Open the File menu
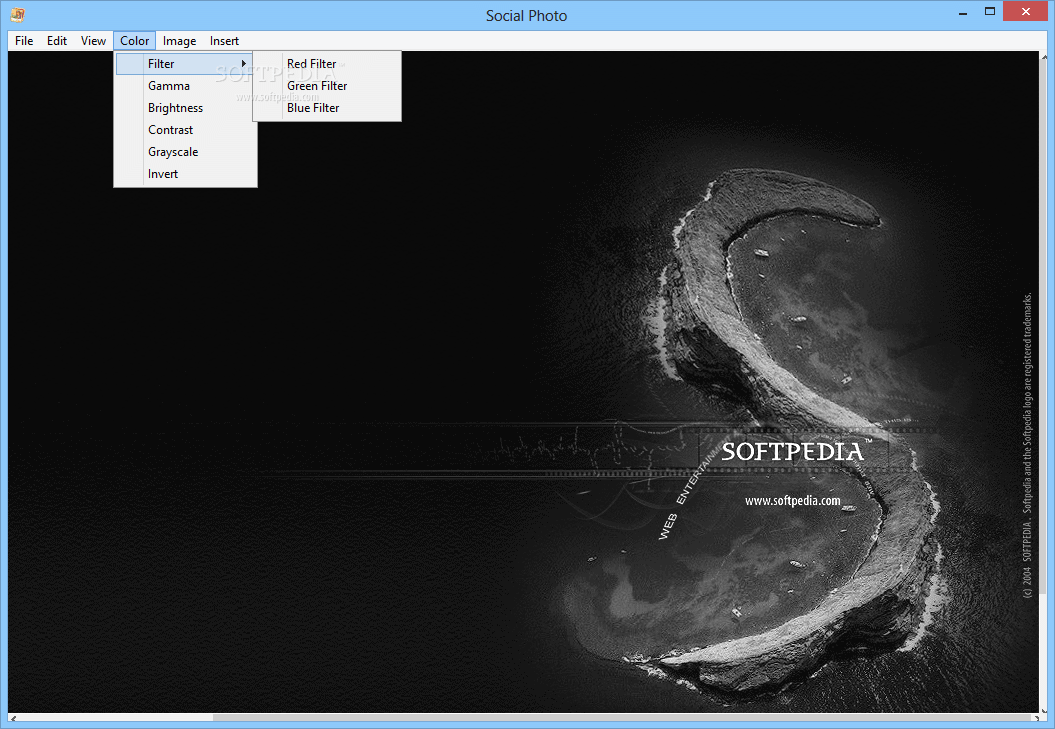1055x729 pixels. (x=24, y=41)
